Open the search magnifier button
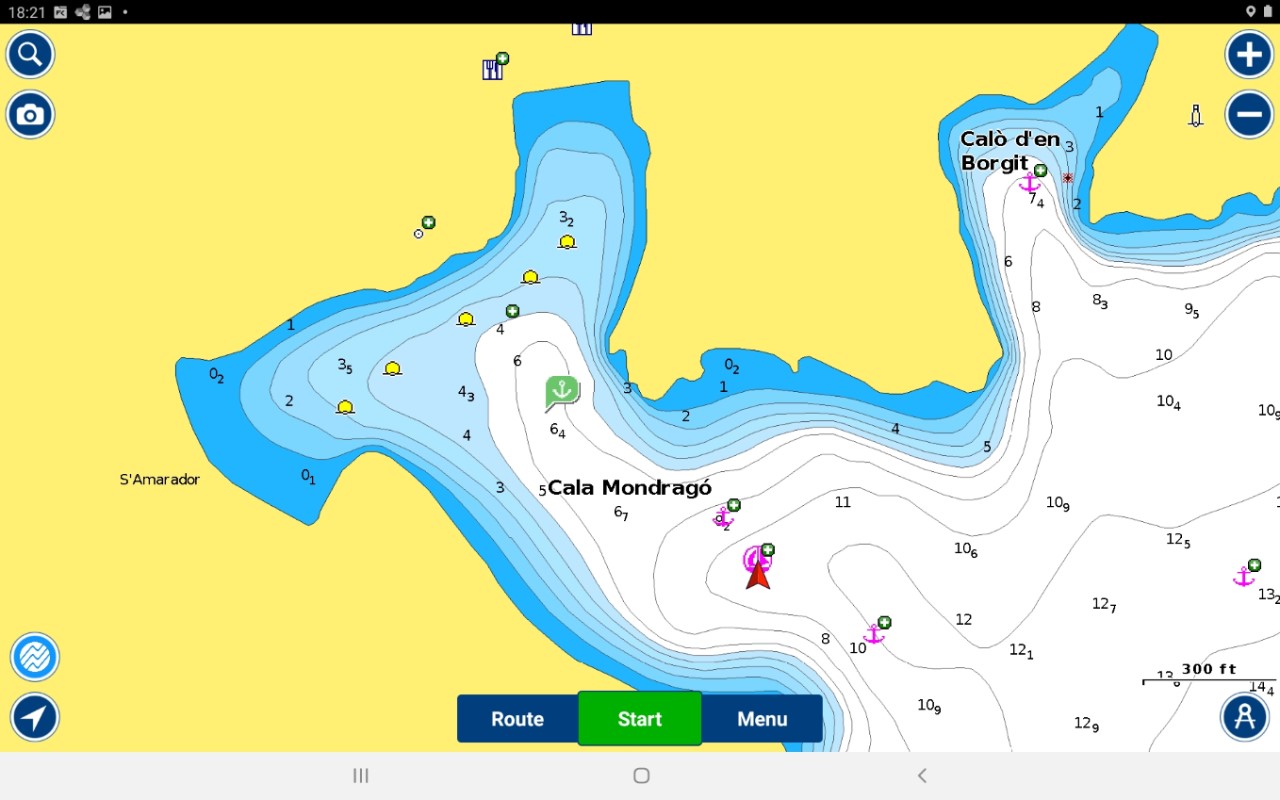 pyautogui.click(x=30, y=54)
